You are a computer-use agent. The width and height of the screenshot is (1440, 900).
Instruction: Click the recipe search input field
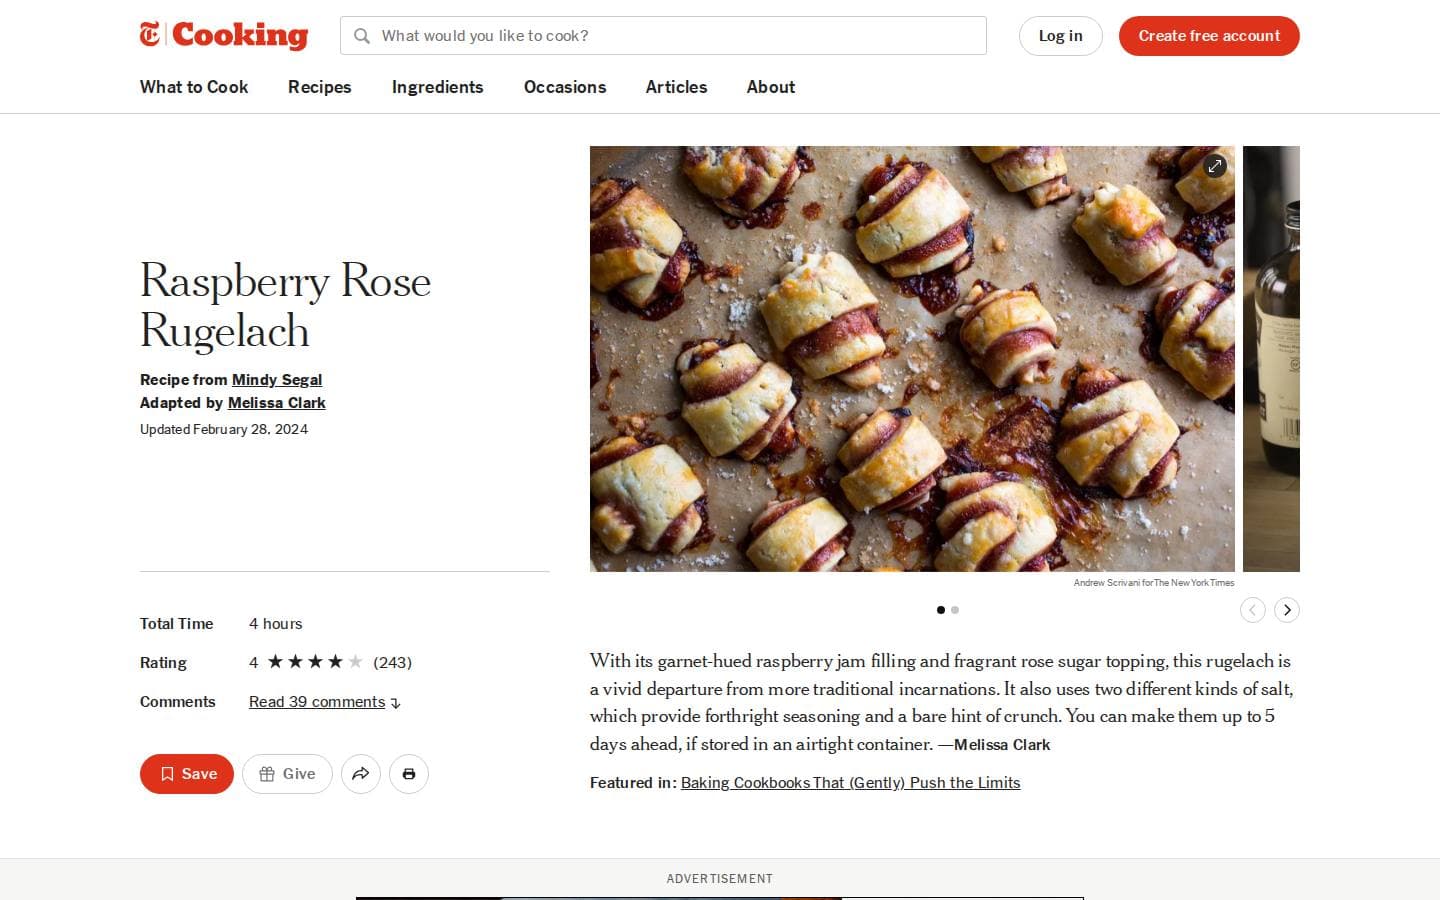click(663, 36)
